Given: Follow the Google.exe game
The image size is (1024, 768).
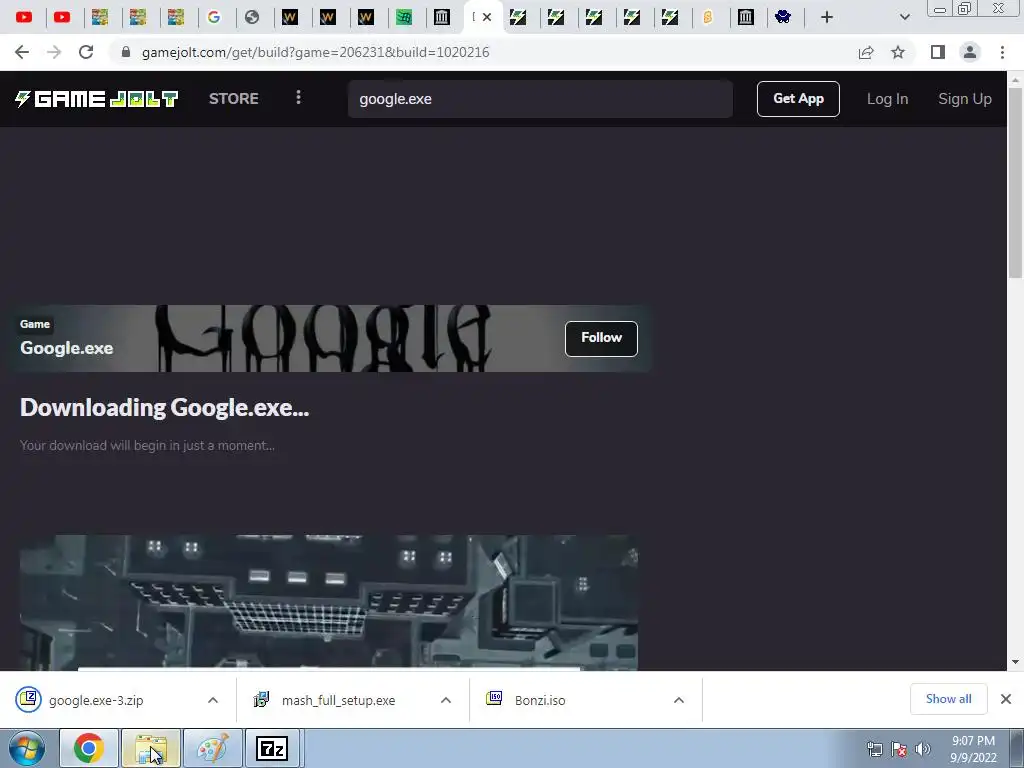Looking at the screenshot, I should 601,338.
